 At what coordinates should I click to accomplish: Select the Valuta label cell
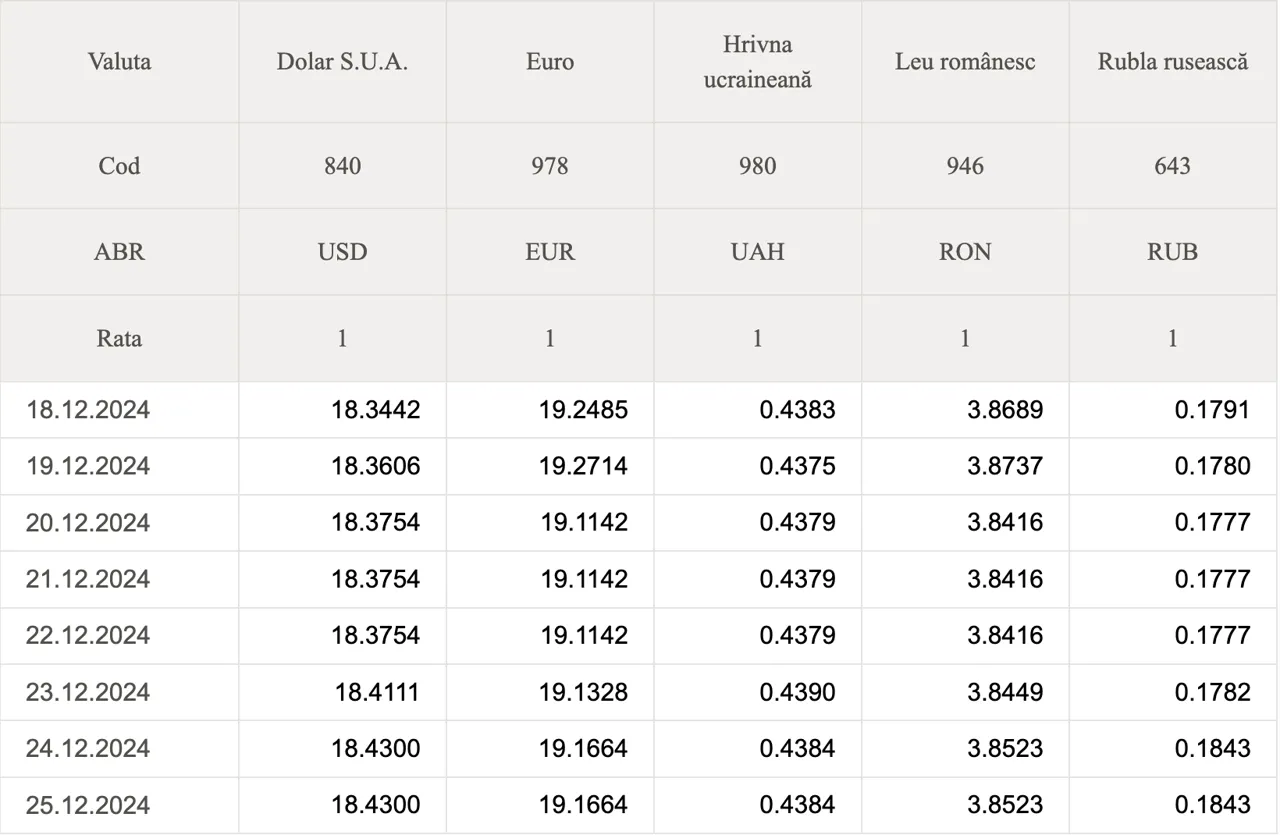pos(119,62)
